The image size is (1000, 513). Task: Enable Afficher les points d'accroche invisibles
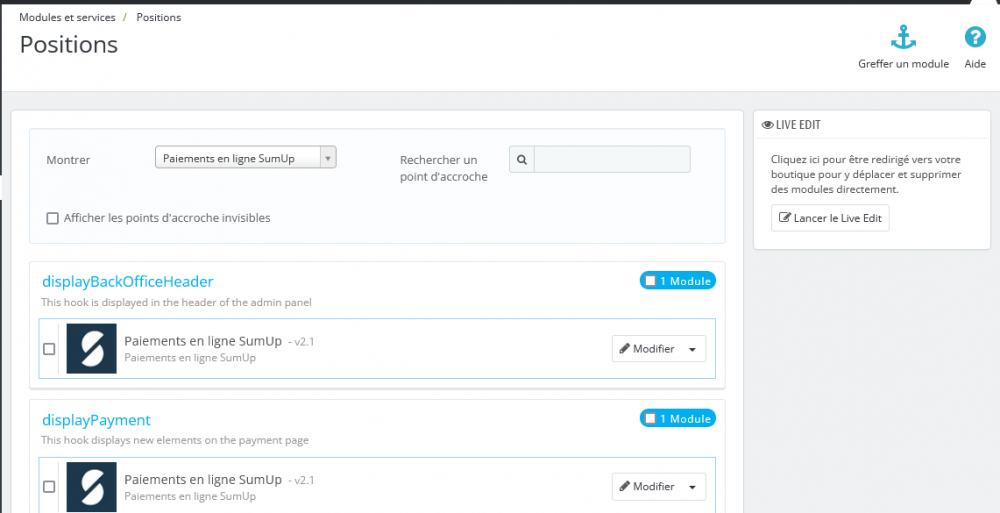(52, 218)
